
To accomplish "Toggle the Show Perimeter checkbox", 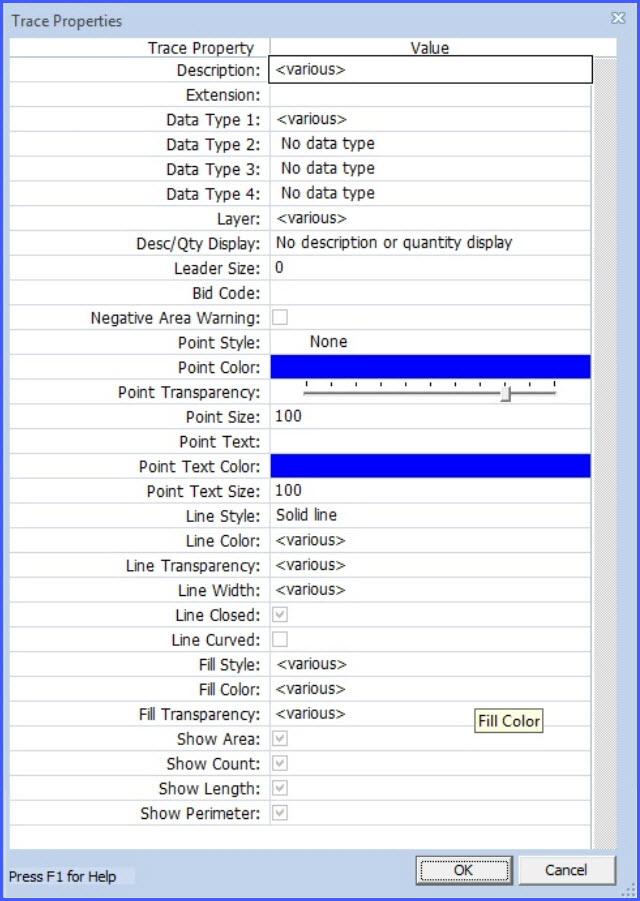I will click(280, 813).
